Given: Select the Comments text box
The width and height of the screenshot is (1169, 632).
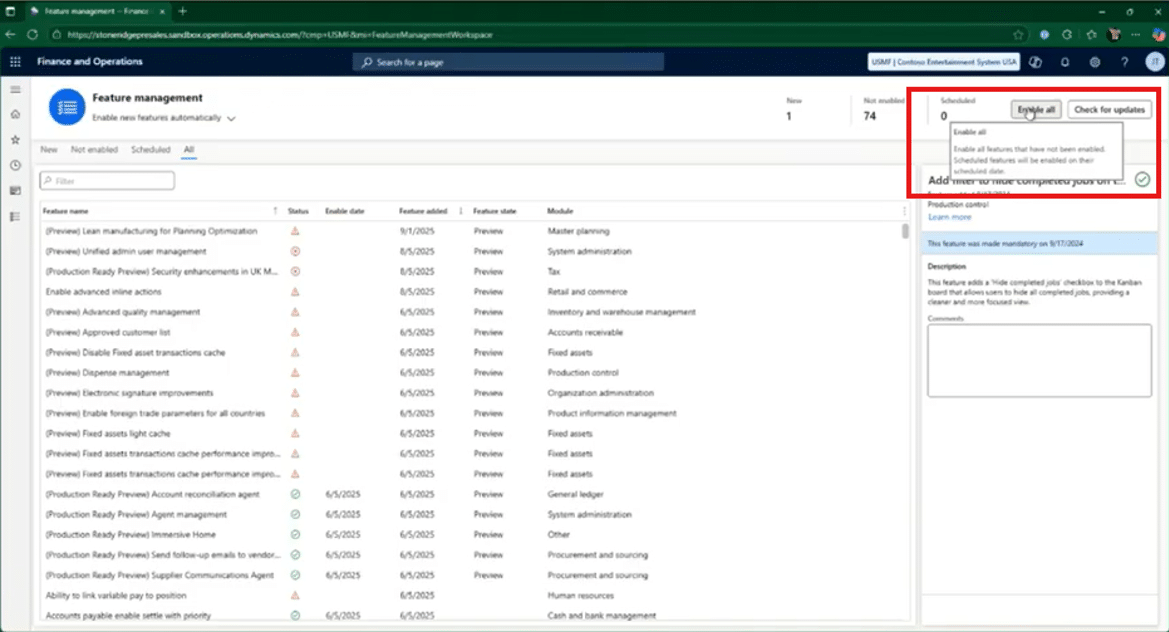Looking at the screenshot, I should [1039, 360].
